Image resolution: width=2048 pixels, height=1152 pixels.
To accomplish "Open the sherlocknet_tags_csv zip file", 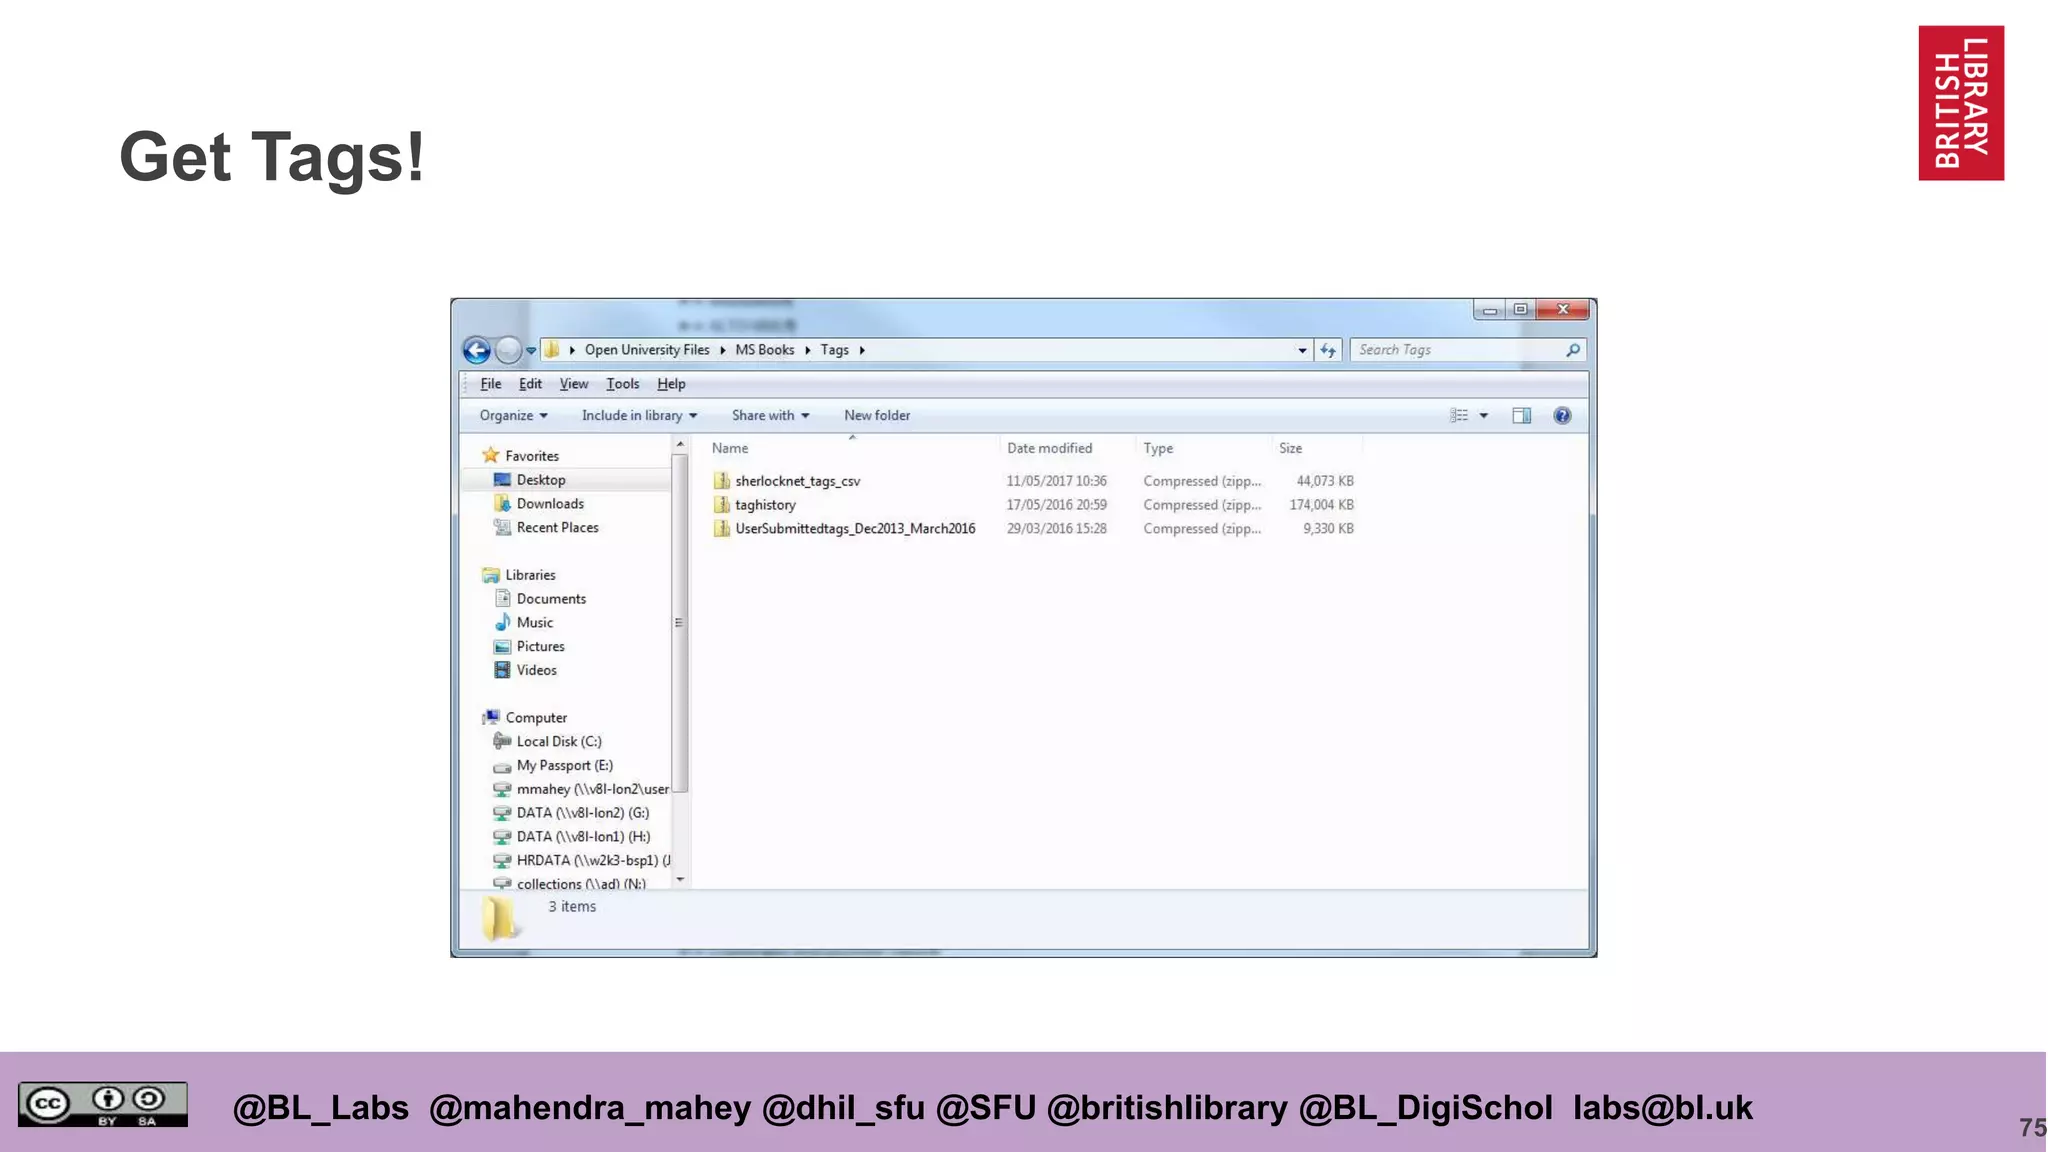I will coord(797,481).
